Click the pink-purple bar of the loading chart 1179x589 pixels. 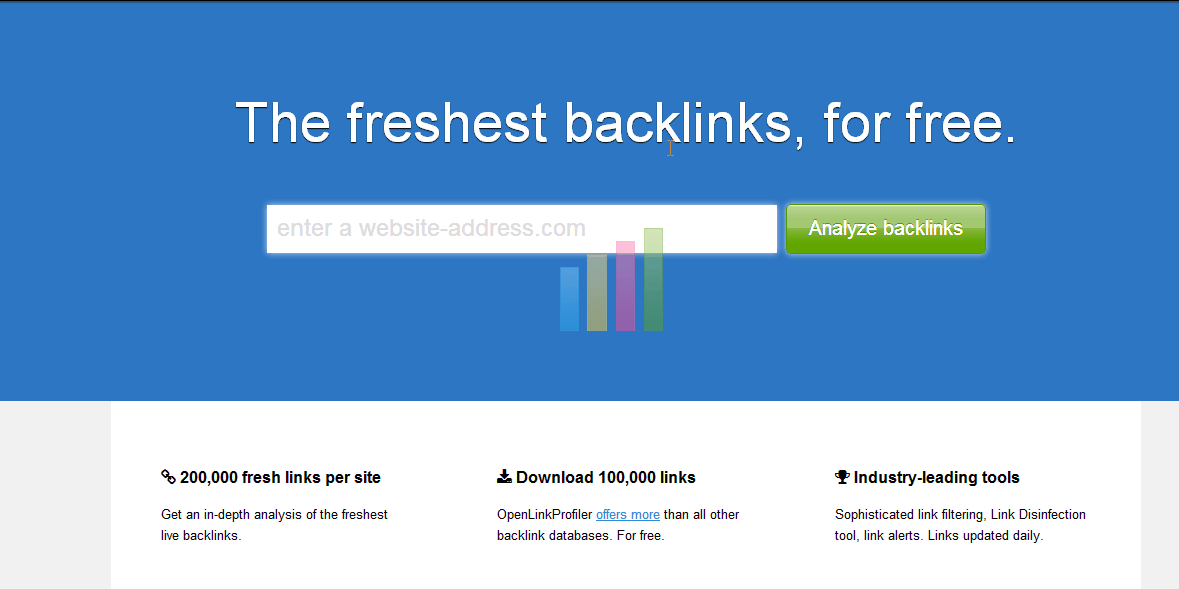coord(625,286)
